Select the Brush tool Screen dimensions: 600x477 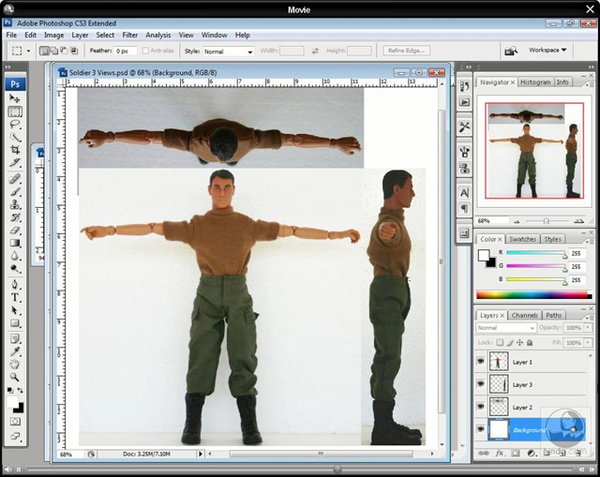coord(15,191)
